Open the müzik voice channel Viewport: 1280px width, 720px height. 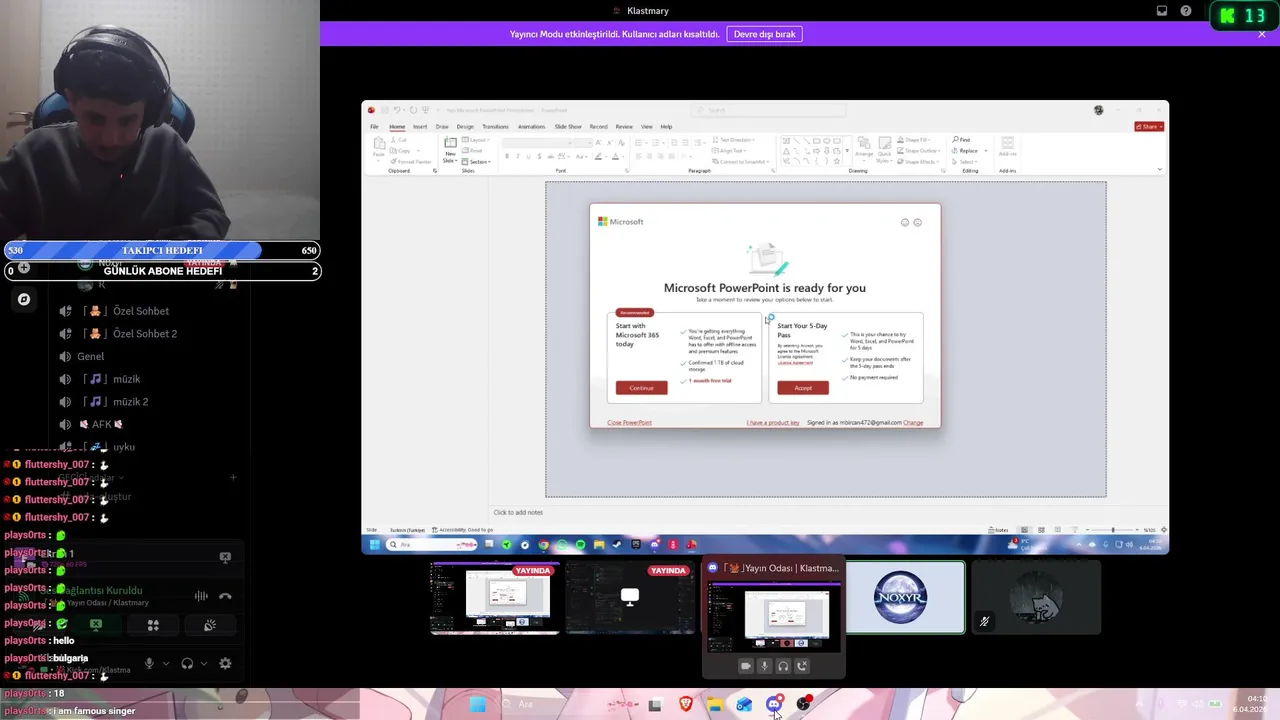113,379
